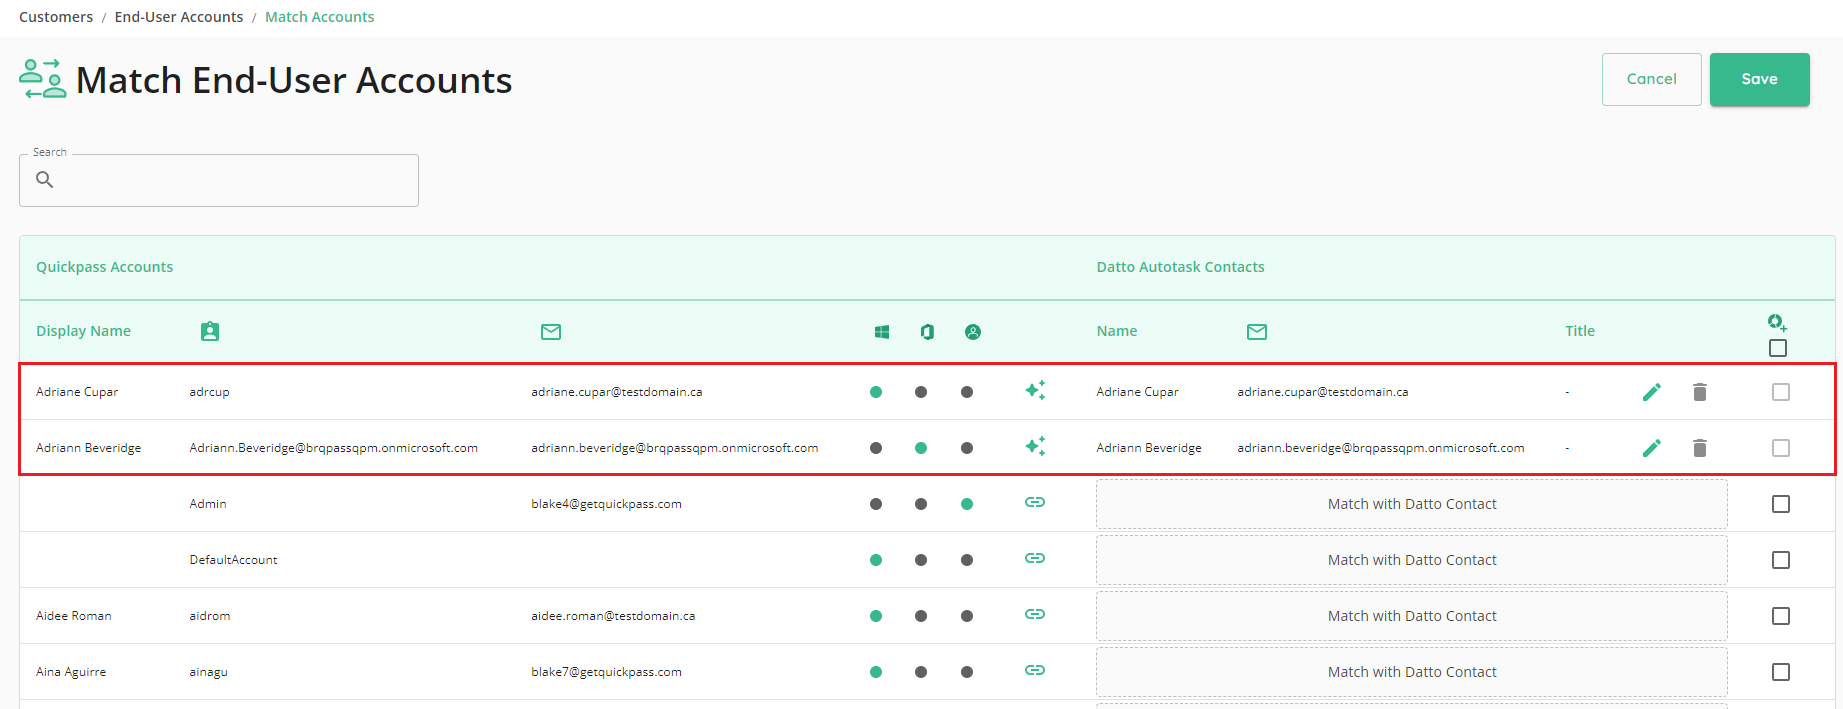Click aidee.roman@testdomain.ca email cell
Viewport: 1843px width, 709px height.
point(613,616)
